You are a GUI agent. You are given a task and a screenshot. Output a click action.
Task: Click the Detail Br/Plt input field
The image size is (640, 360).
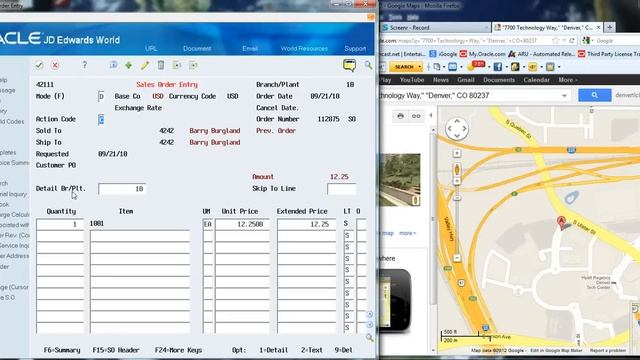point(122,189)
